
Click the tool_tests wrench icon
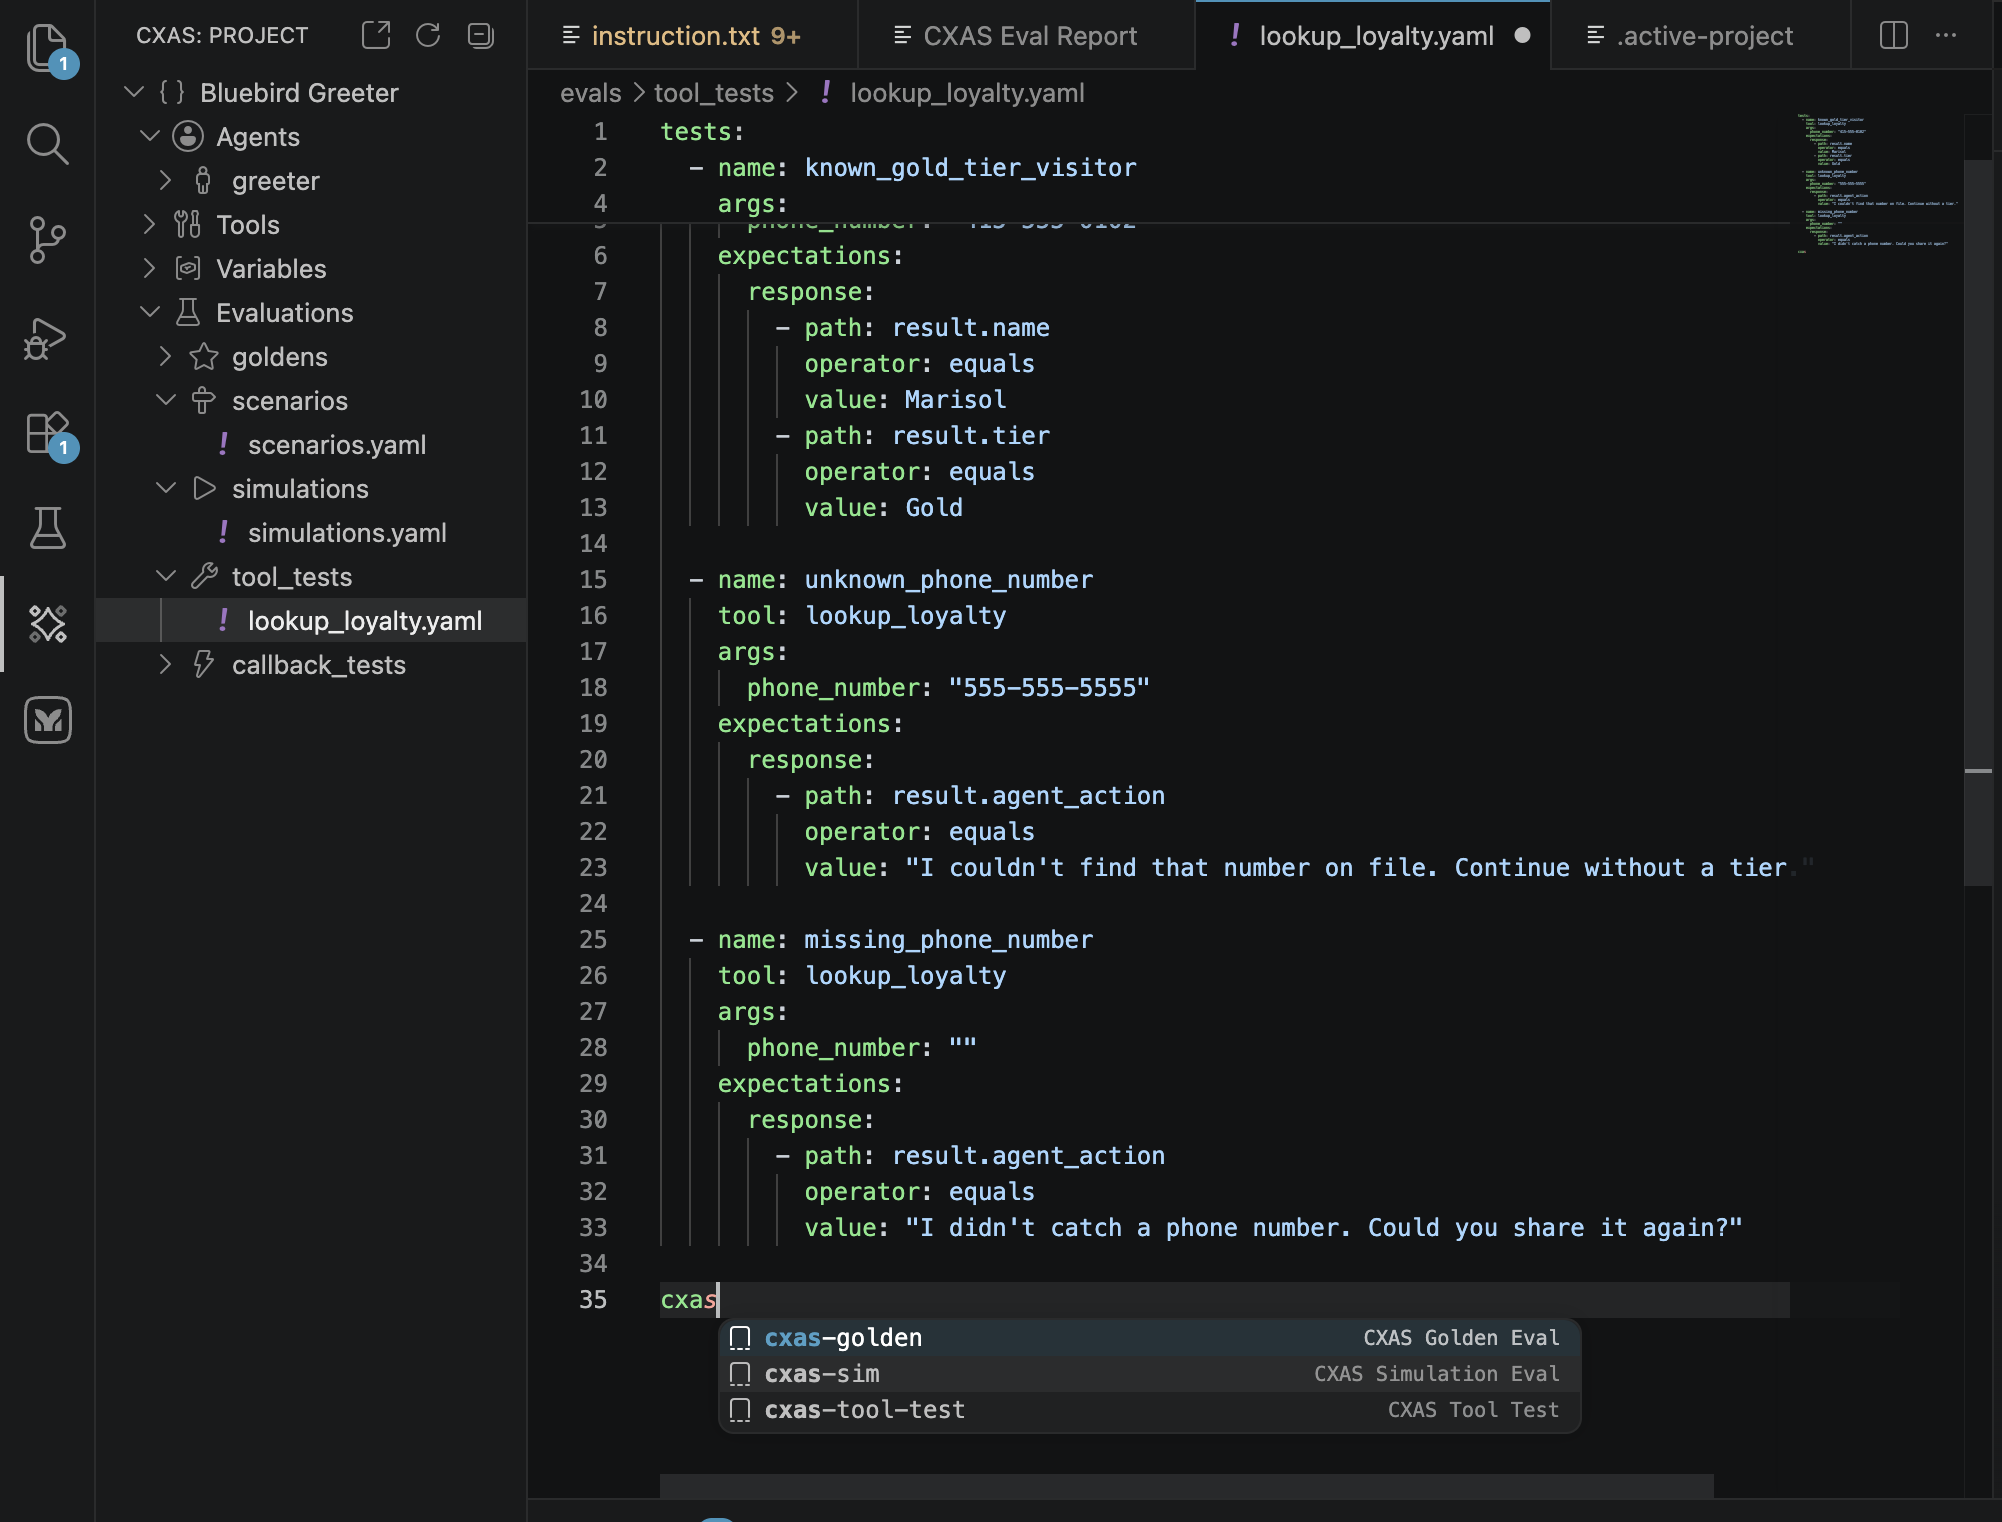point(204,576)
